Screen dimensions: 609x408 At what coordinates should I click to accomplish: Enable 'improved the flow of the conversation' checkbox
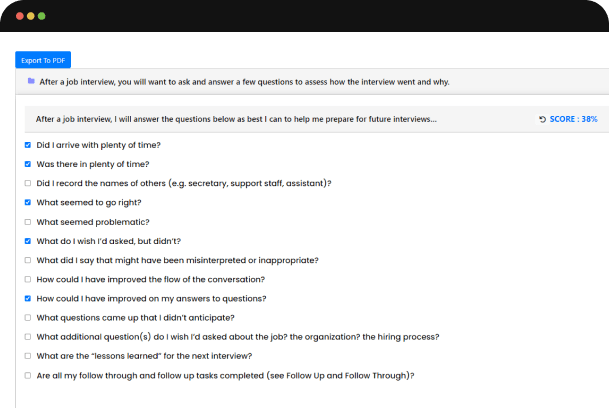[x=28, y=279]
